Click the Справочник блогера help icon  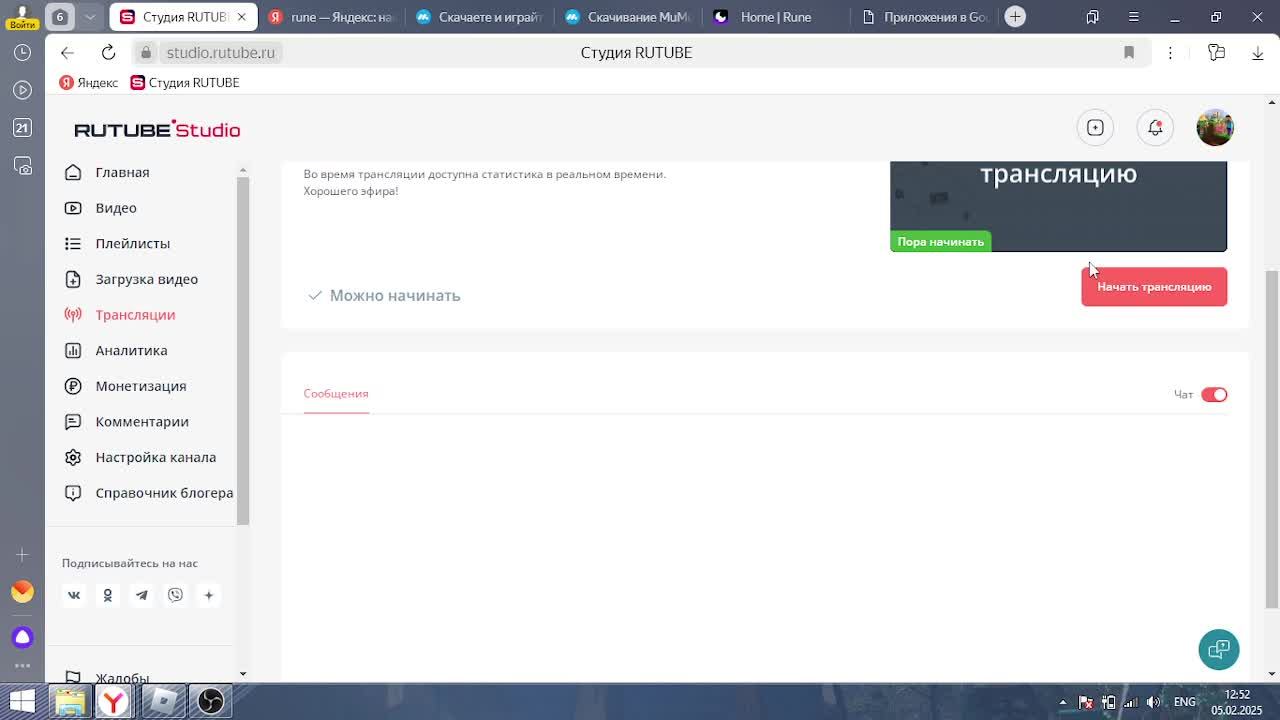pyautogui.click(x=73, y=493)
